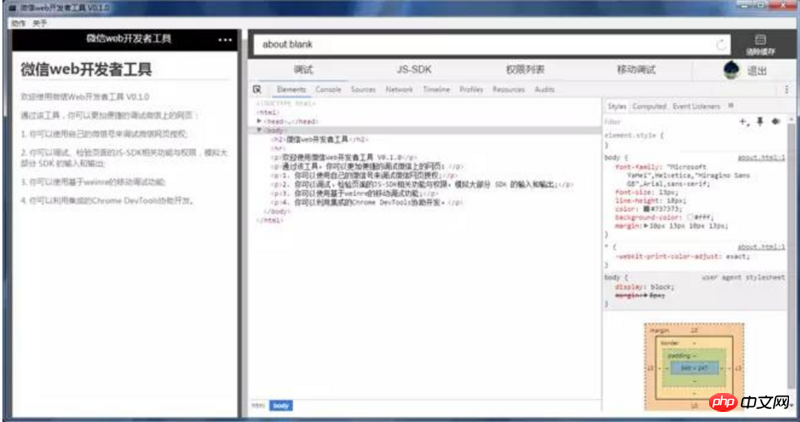Open the Audits panel tab
The height and width of the screenshot is (422, 800).
[544, 89]
